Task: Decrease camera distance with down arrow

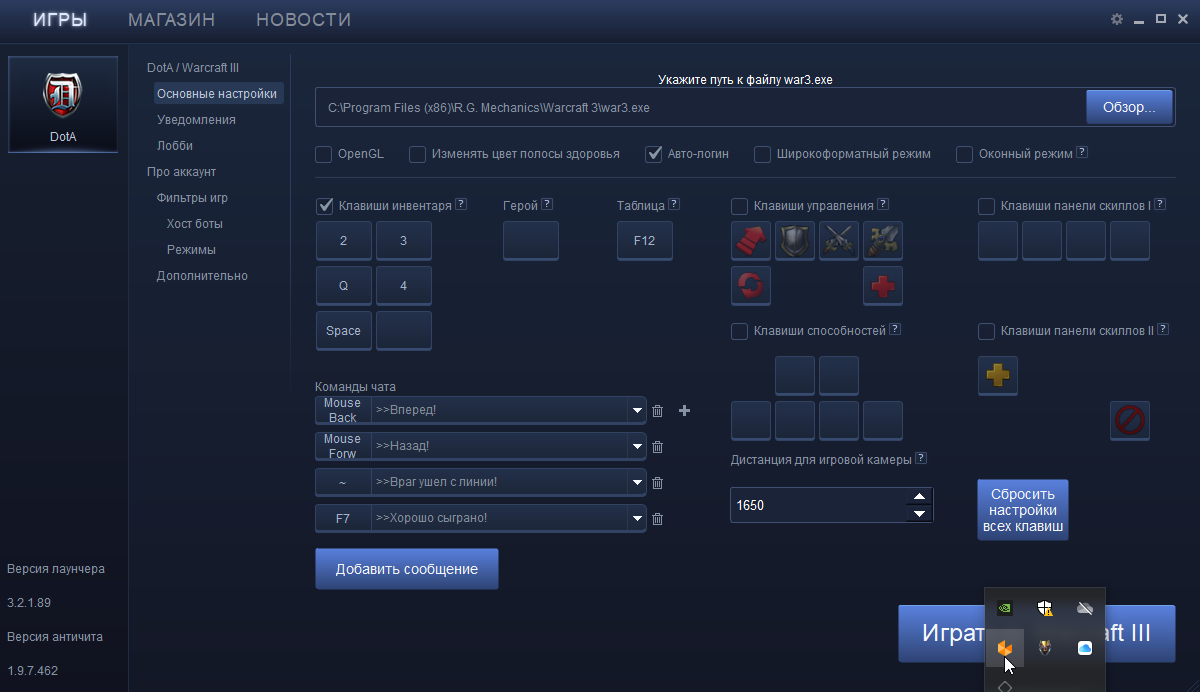Action: click(x=919, y=513)
